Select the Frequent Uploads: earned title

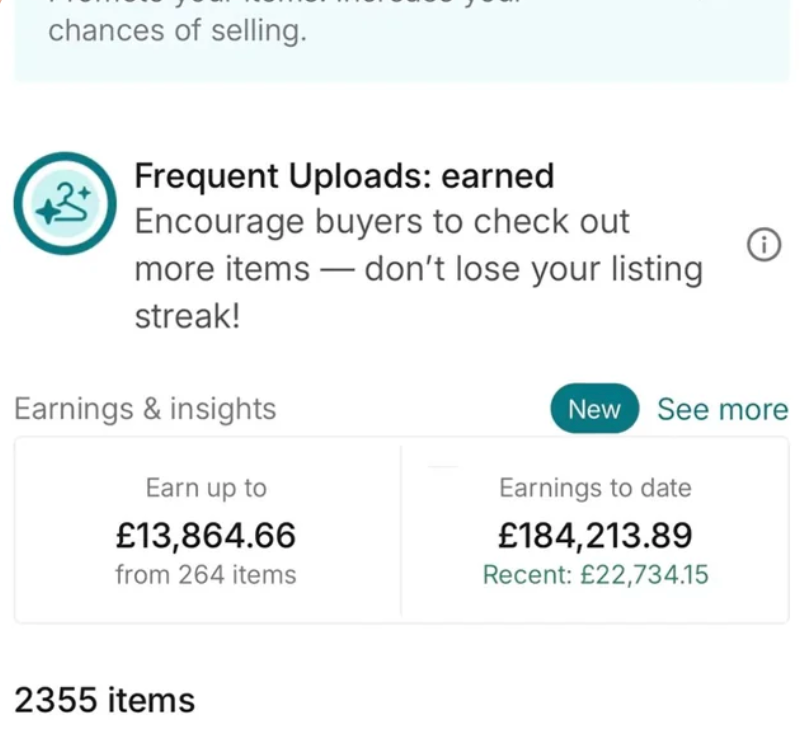point(344,176)
